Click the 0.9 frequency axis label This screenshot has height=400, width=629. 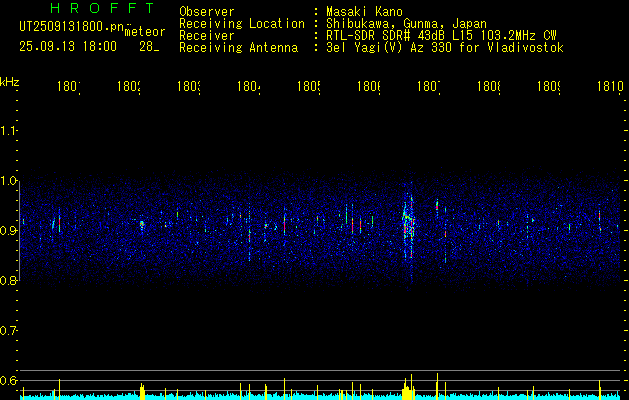(8, 230)
